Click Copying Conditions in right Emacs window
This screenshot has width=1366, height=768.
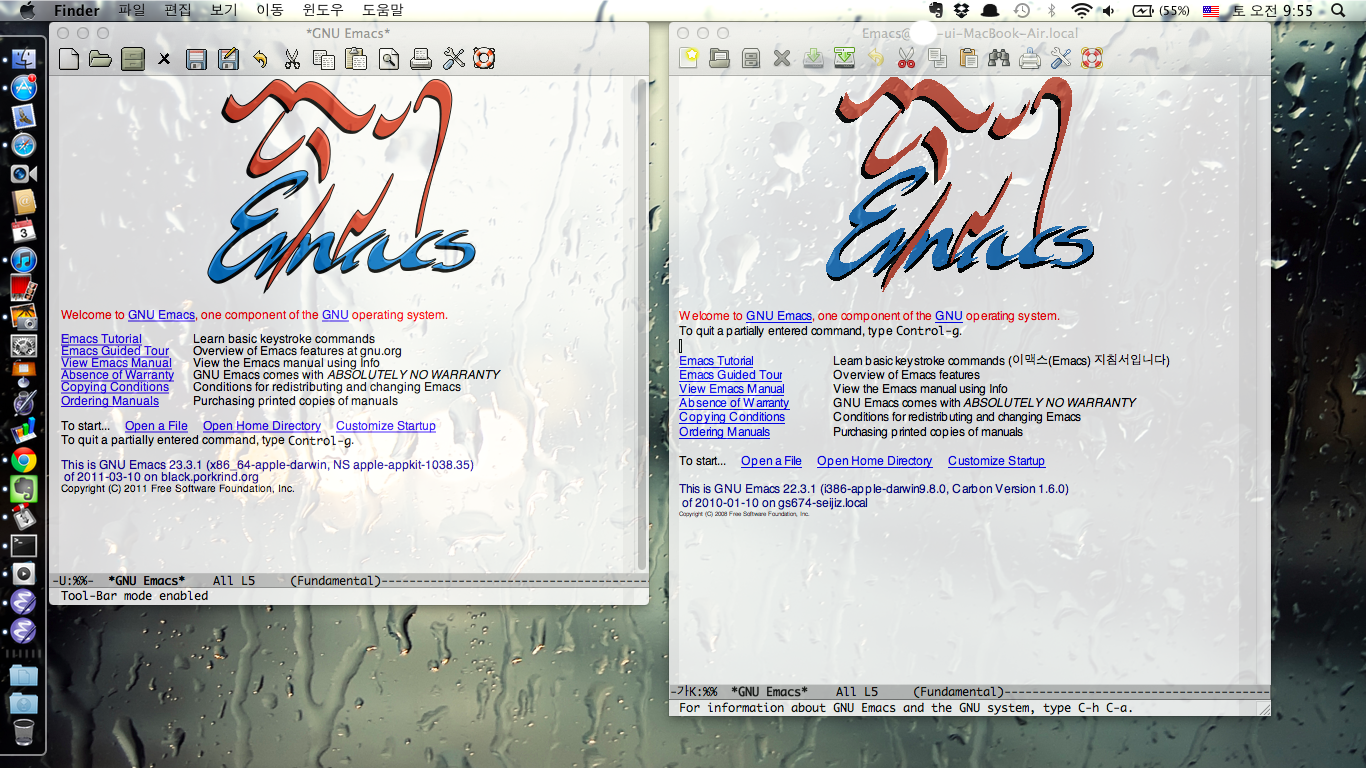pos(732,417)
